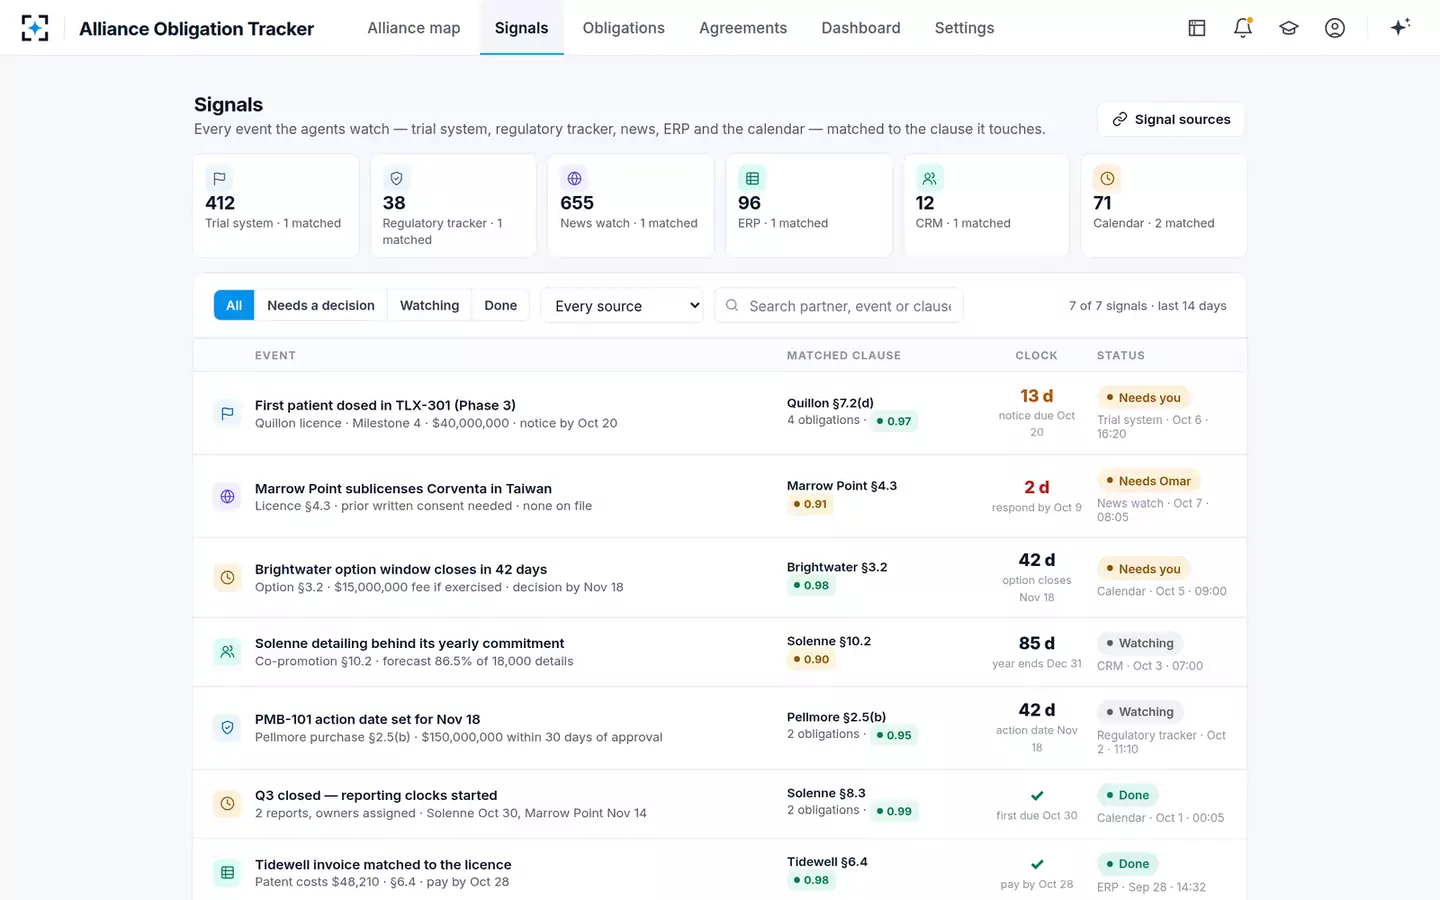
Task: Click the 0.99 confidence score chip
Action: coord(894,811)
